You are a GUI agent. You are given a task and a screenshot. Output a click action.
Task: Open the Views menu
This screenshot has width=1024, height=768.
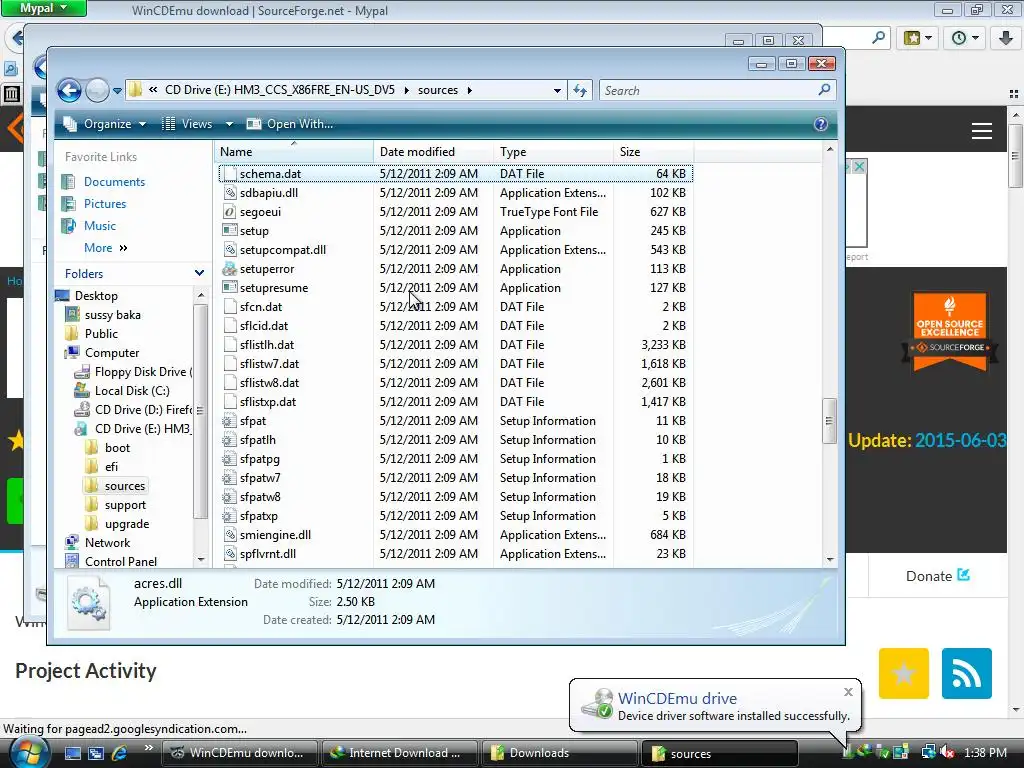(x=188, y=124)
